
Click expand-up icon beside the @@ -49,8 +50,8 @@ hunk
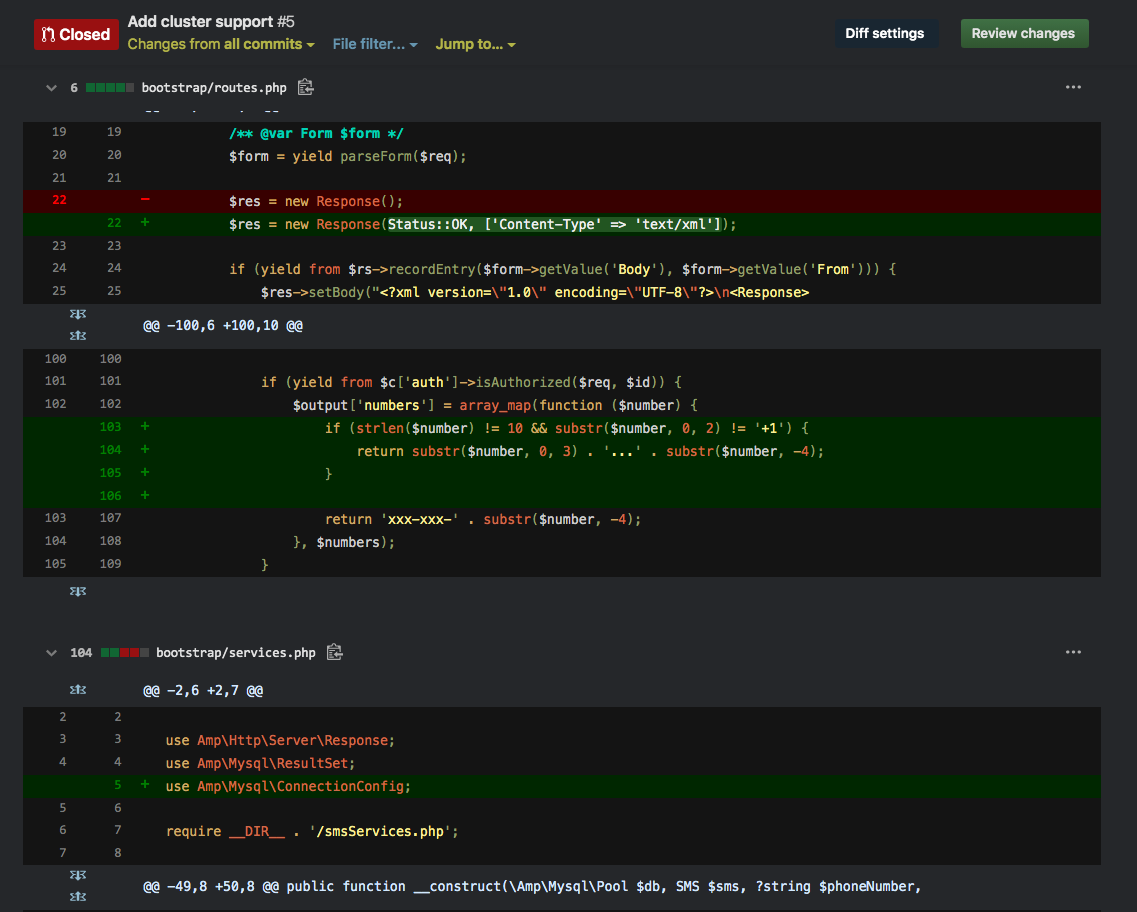coord(78,897)
